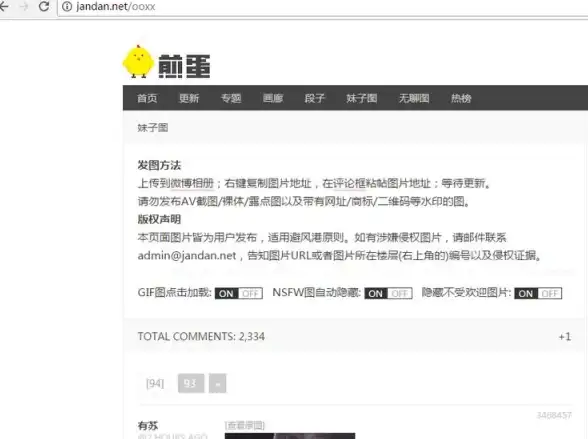The height and width of the screenshot is (439, 588).
Task: Click the forward arrow in the browser
Action: pyautogui.click(x=24, y=6)
